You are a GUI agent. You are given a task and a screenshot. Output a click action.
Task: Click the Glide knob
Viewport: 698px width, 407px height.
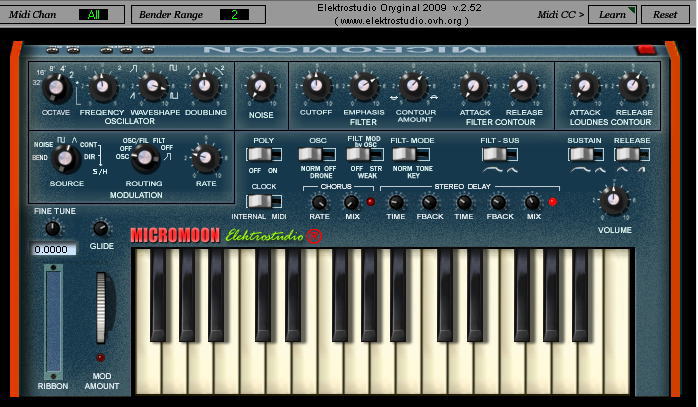click(101, 229)
